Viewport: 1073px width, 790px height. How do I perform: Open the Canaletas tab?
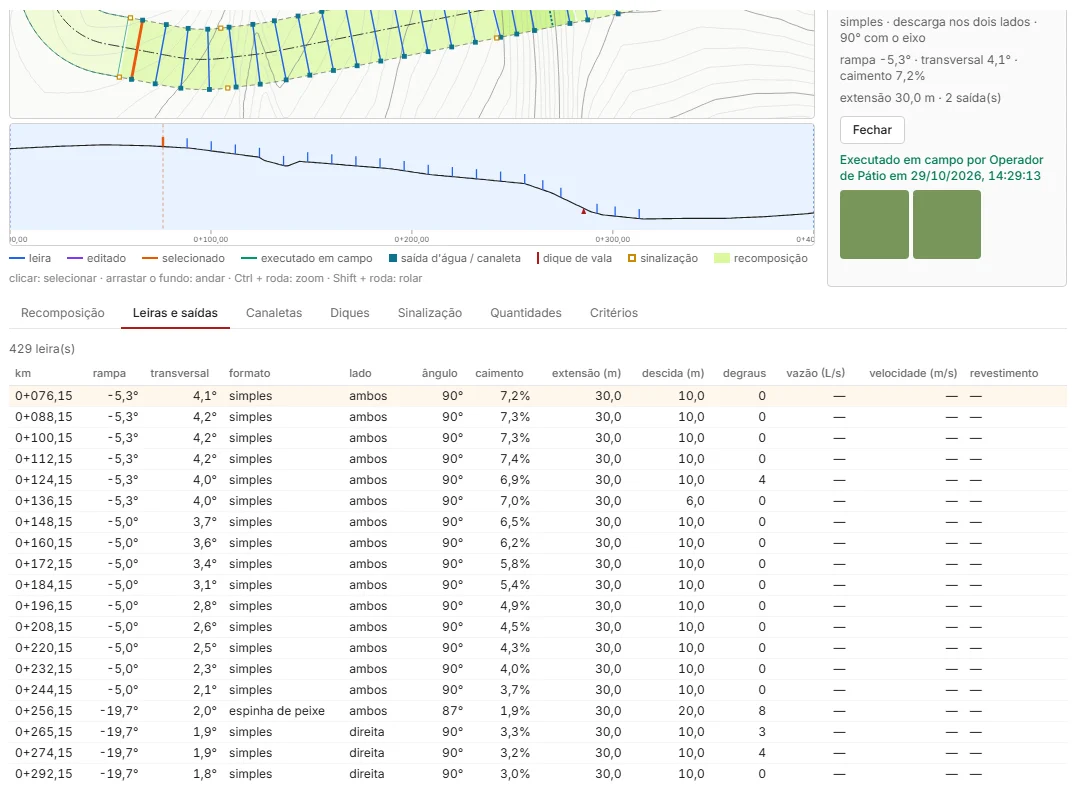[274, 313]
